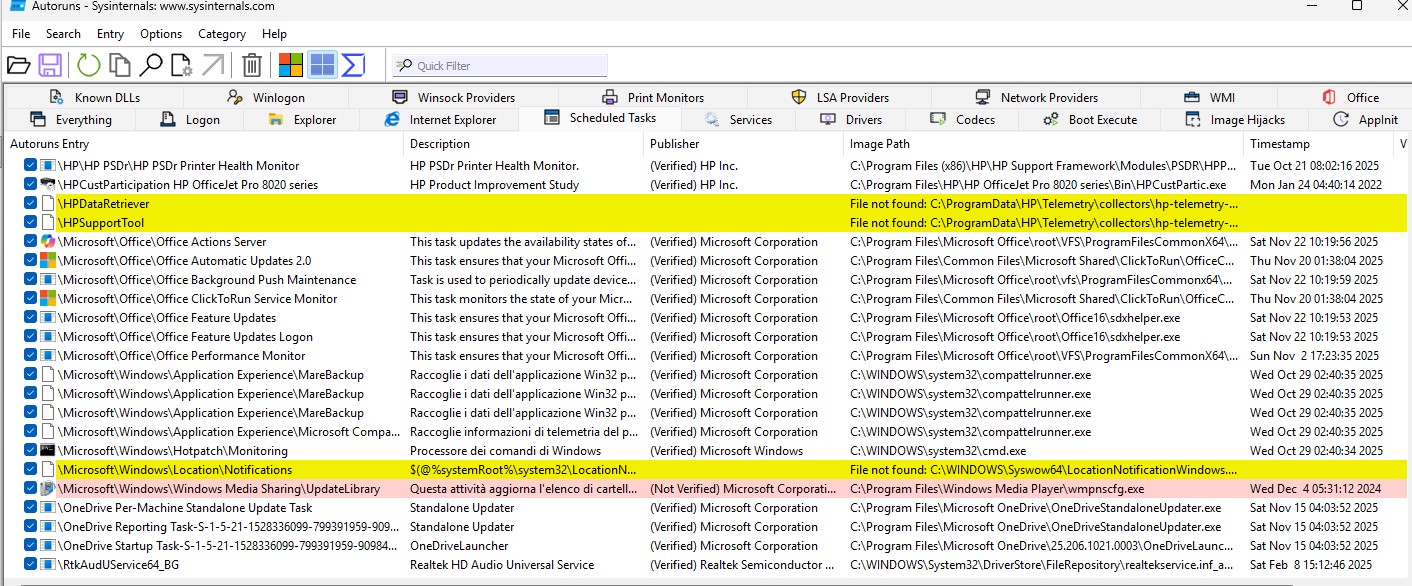This screenshot has height=586, width=1412.
Task: Open a saved Autoruns file
Action: (20, 64)
